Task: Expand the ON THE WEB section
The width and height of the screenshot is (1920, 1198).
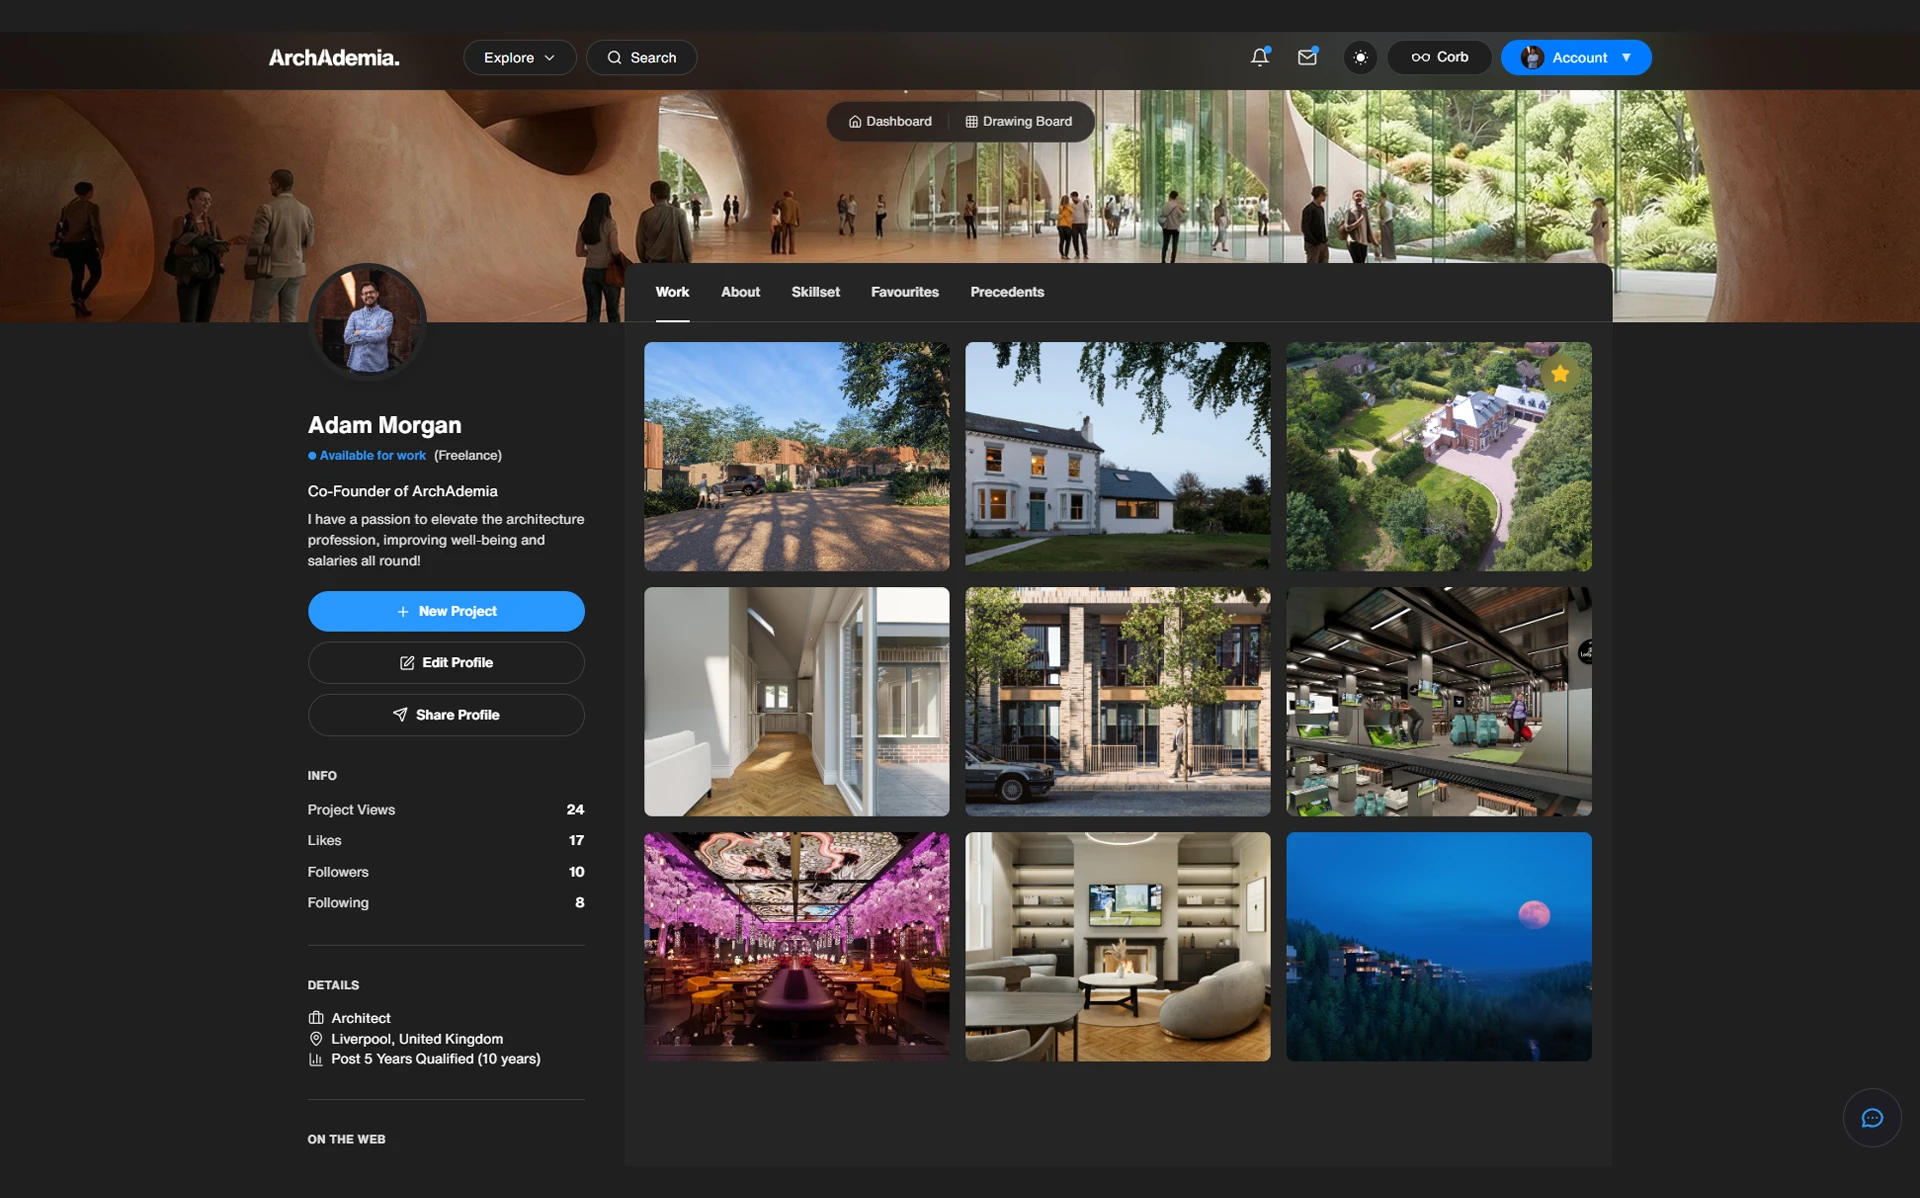Action: pyautogui.click(x=346, y=1139)
